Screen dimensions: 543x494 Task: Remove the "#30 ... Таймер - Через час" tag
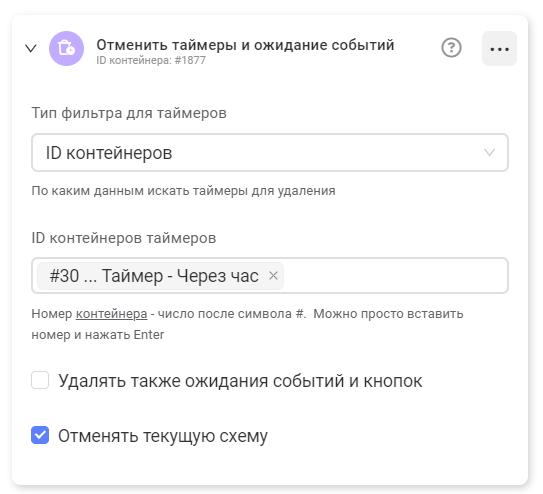[273, 276]
